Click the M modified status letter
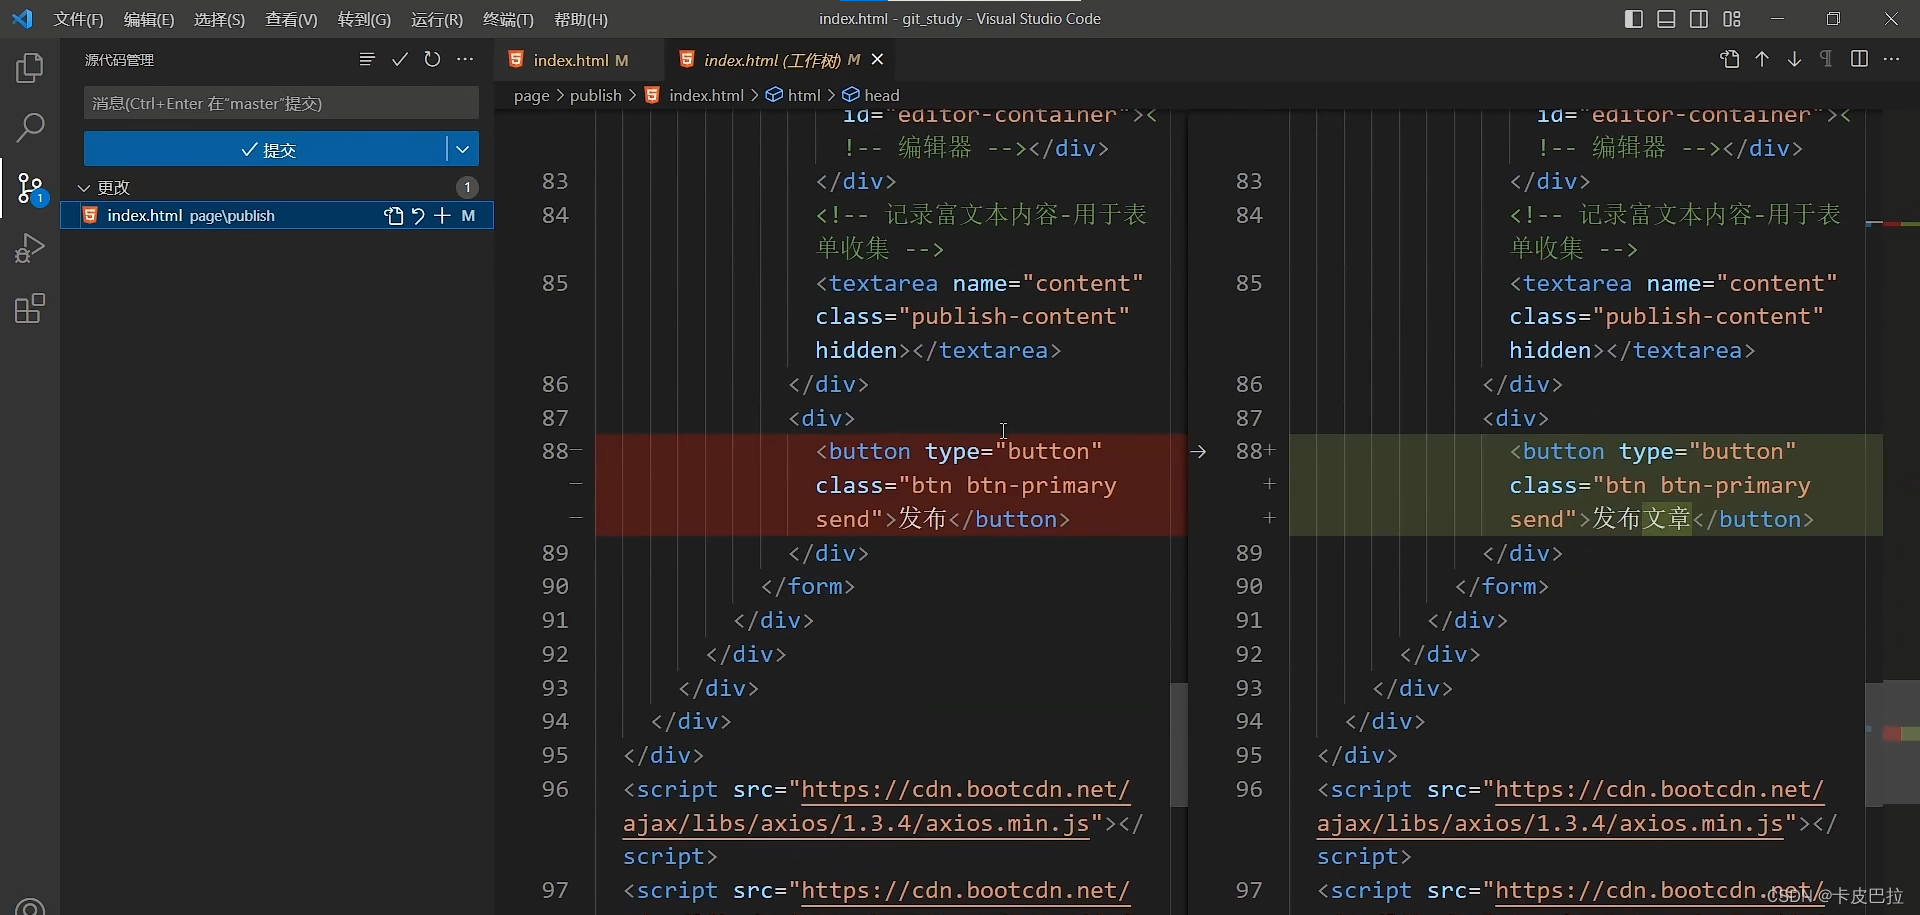 [x=468, y=215]
